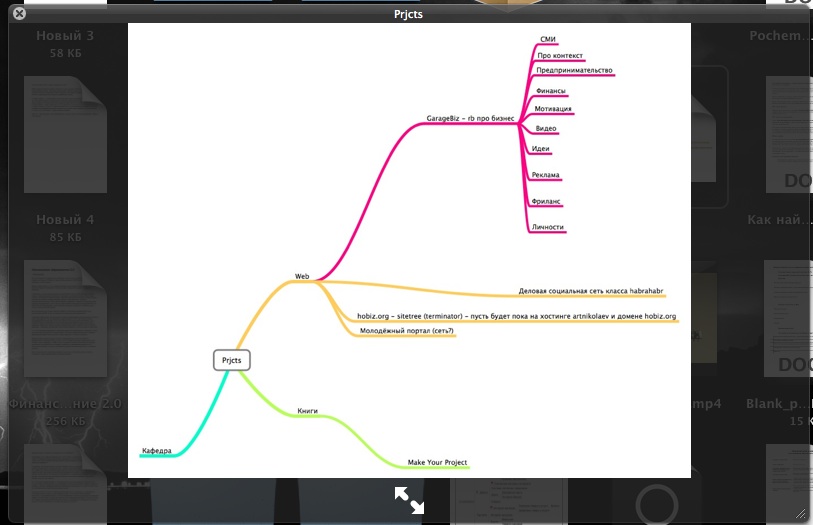Click the Видео node
Screen dimensions: 813x525
(546, 129)
